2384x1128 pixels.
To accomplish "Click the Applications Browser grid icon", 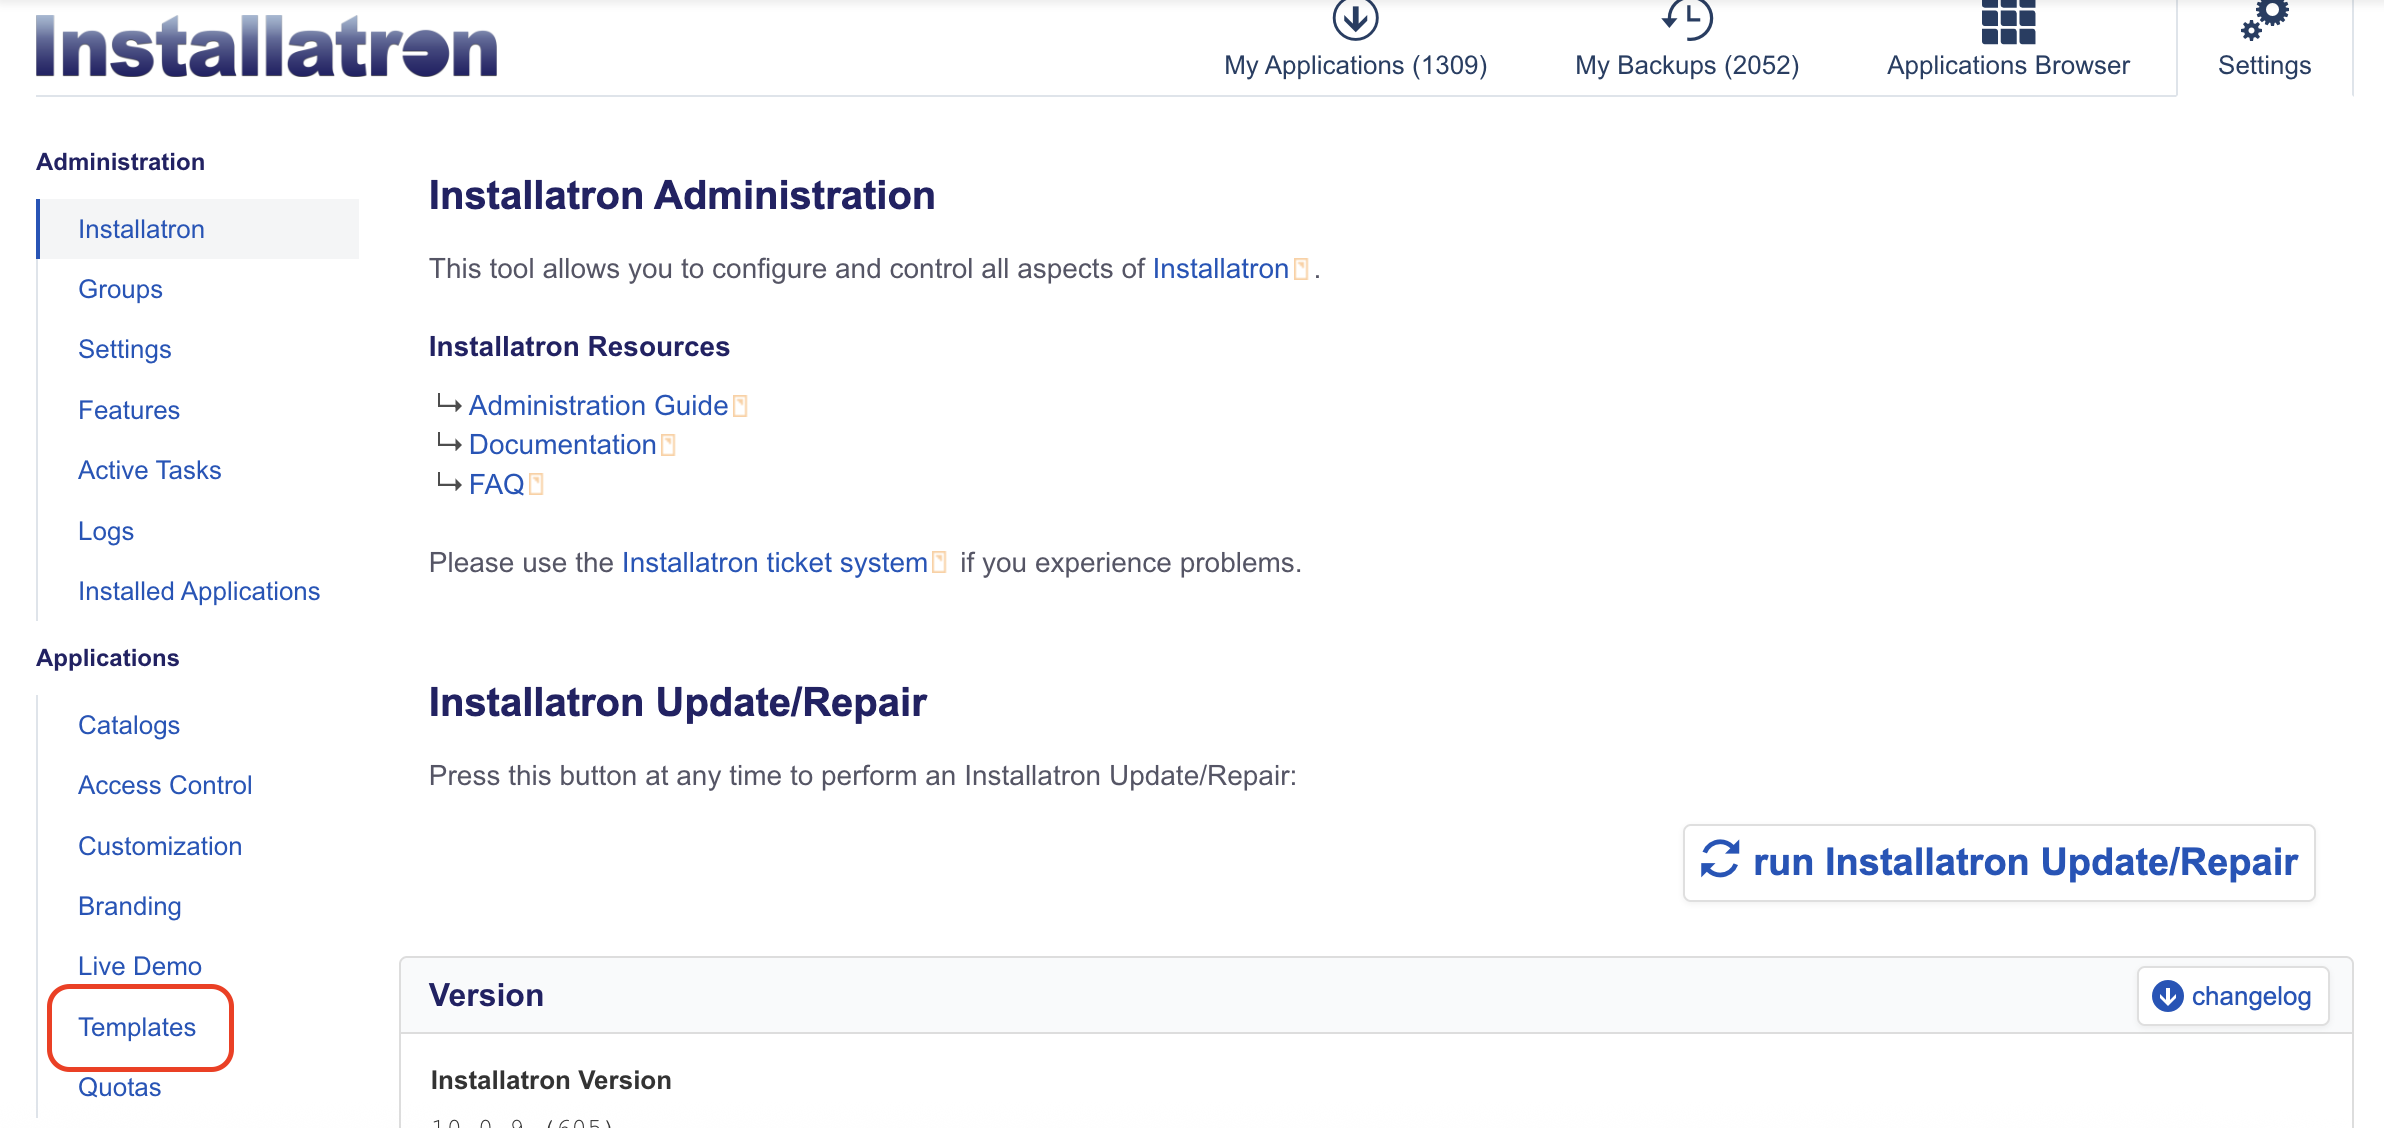I will pos(2008,22).
